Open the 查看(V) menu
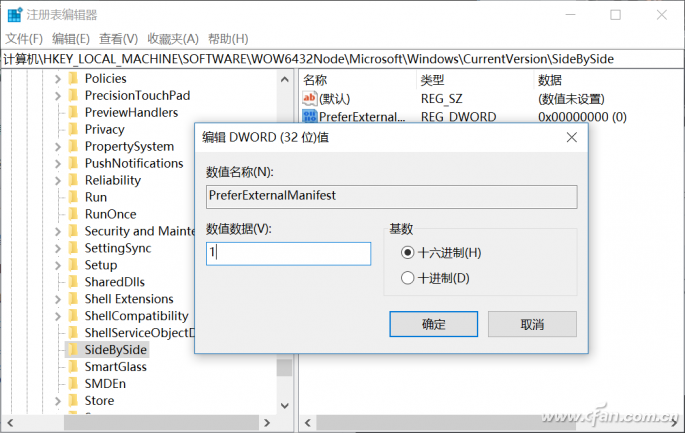685x433 pixels. 118,39
